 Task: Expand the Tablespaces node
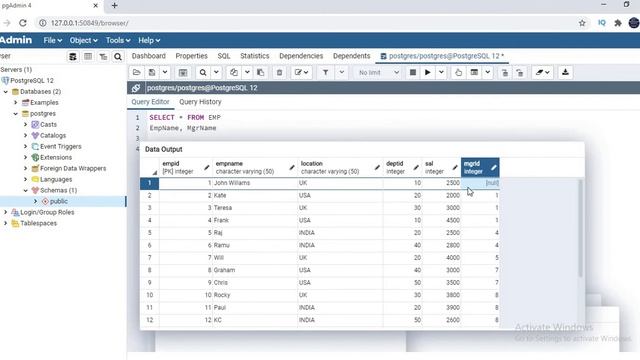[6, 223]
